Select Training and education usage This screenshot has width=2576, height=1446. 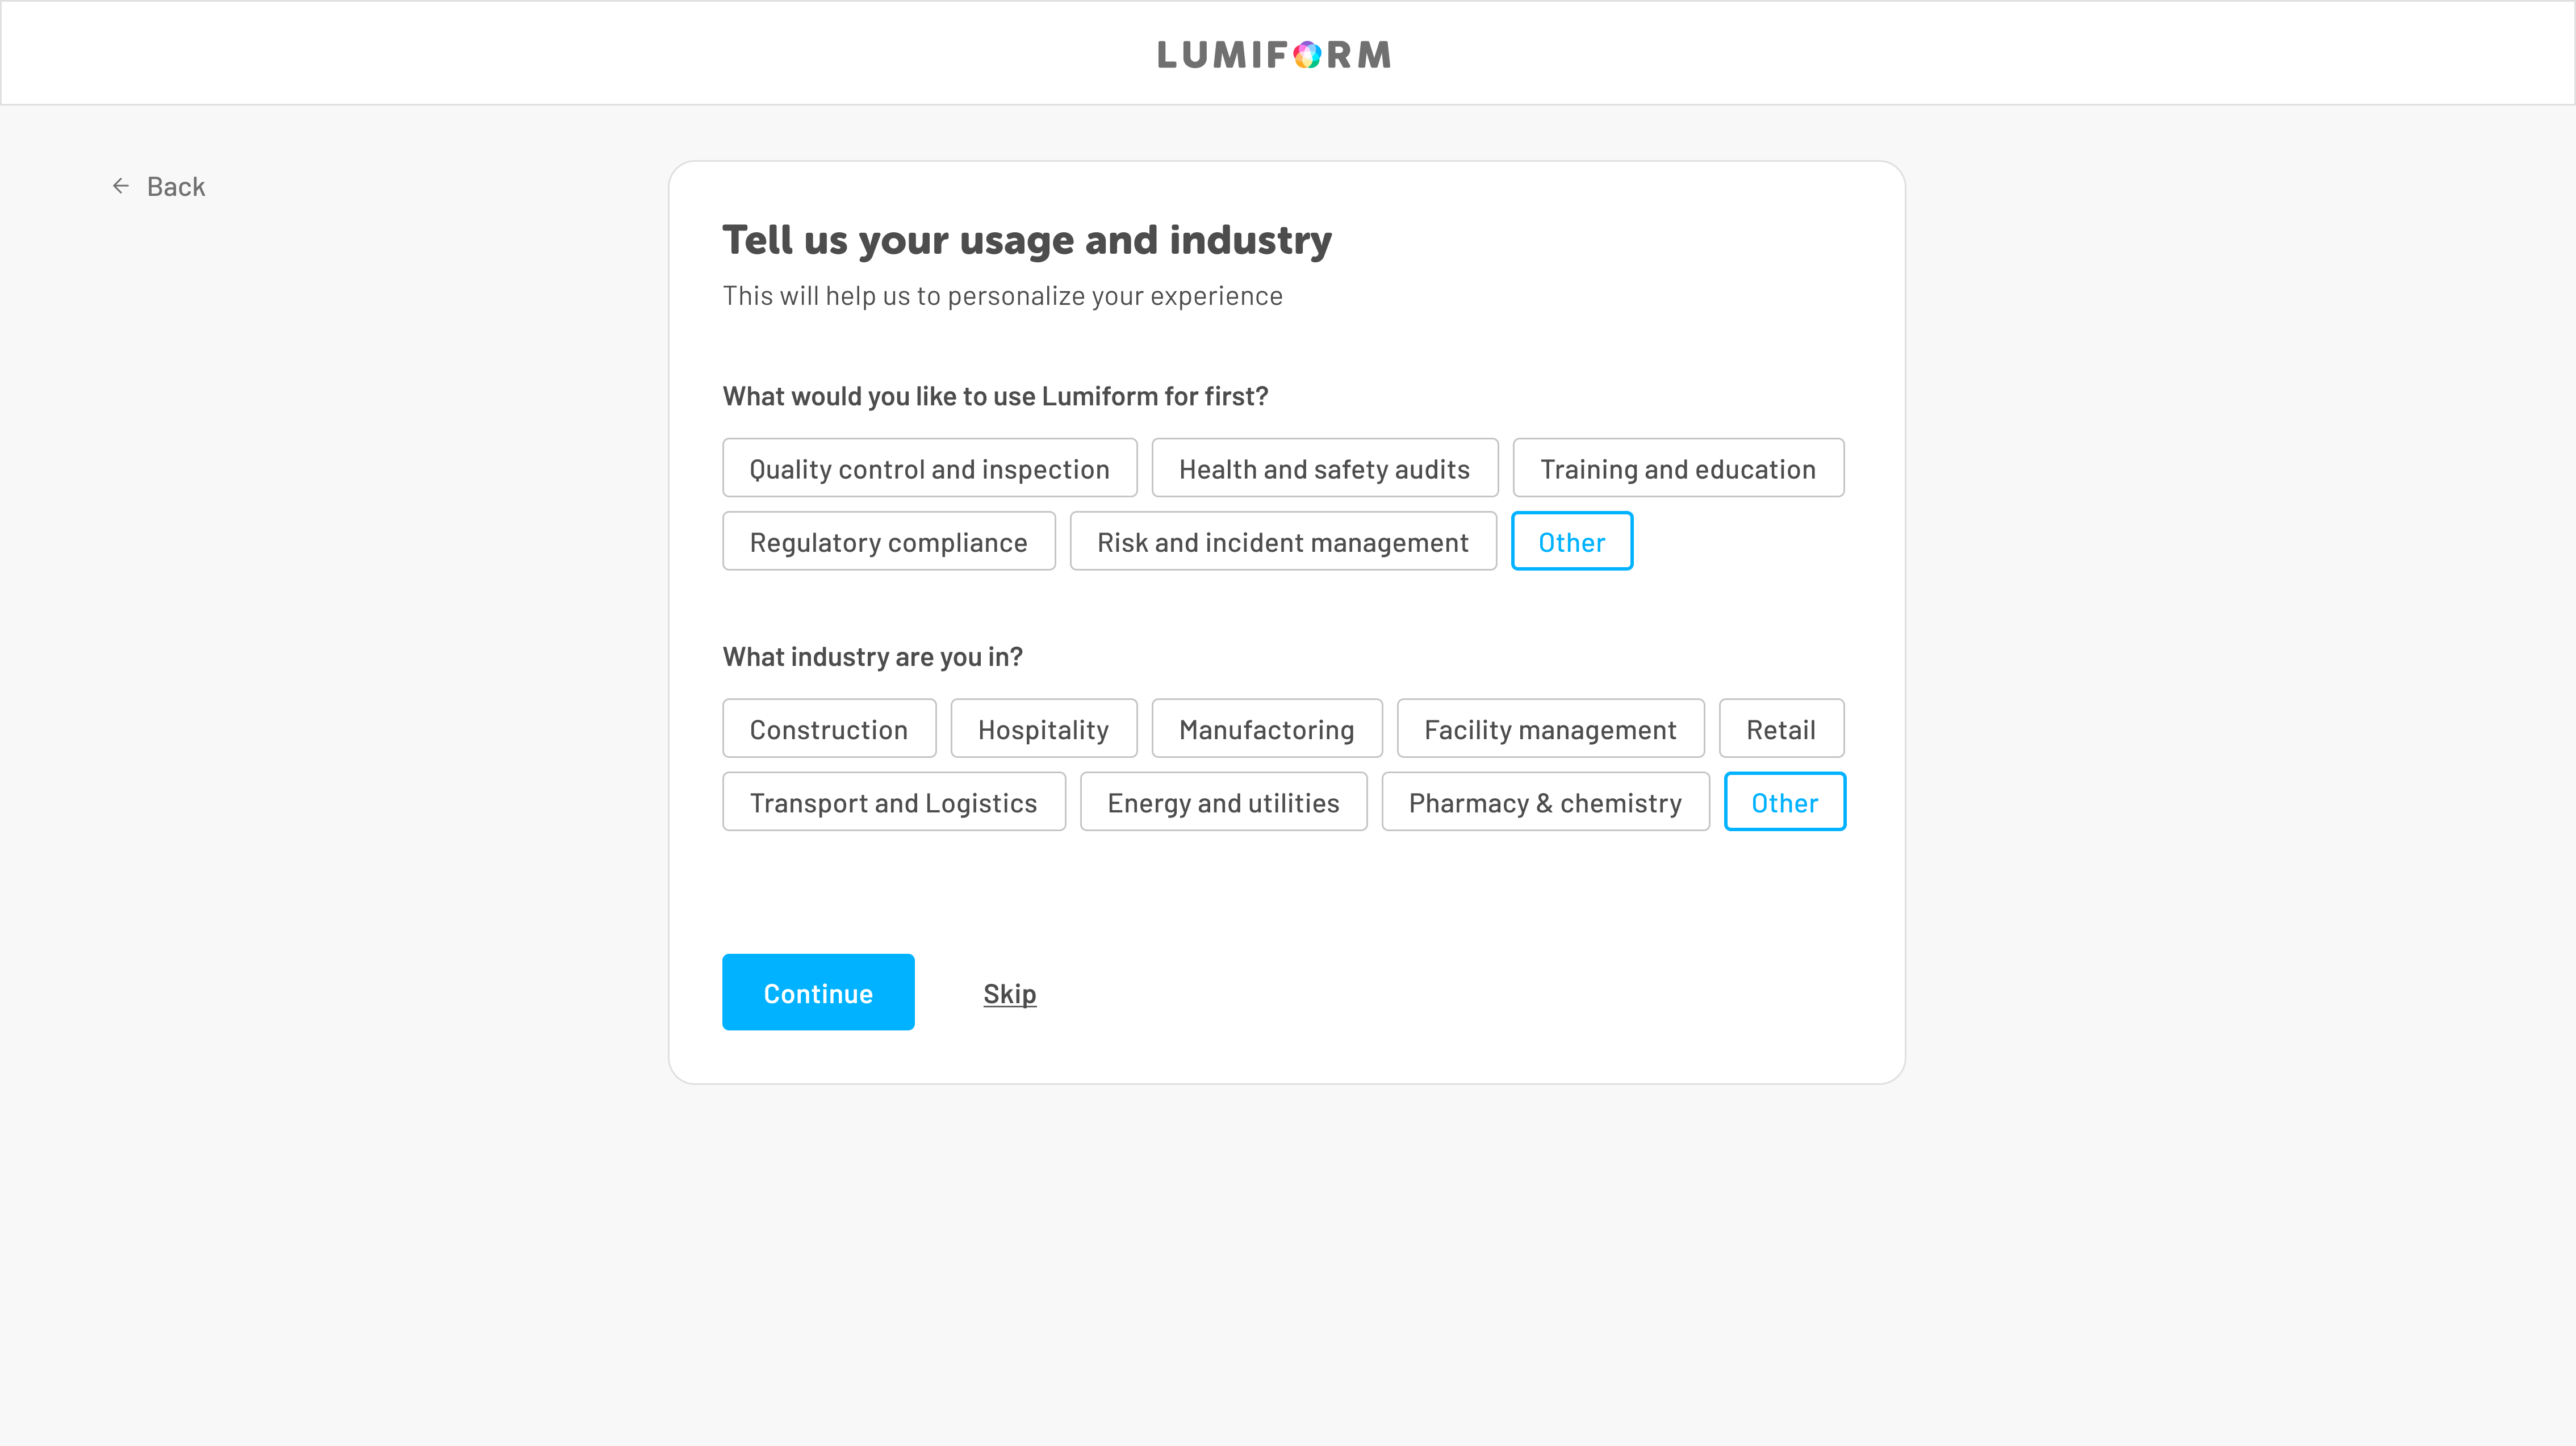[x=1678, y=467]
